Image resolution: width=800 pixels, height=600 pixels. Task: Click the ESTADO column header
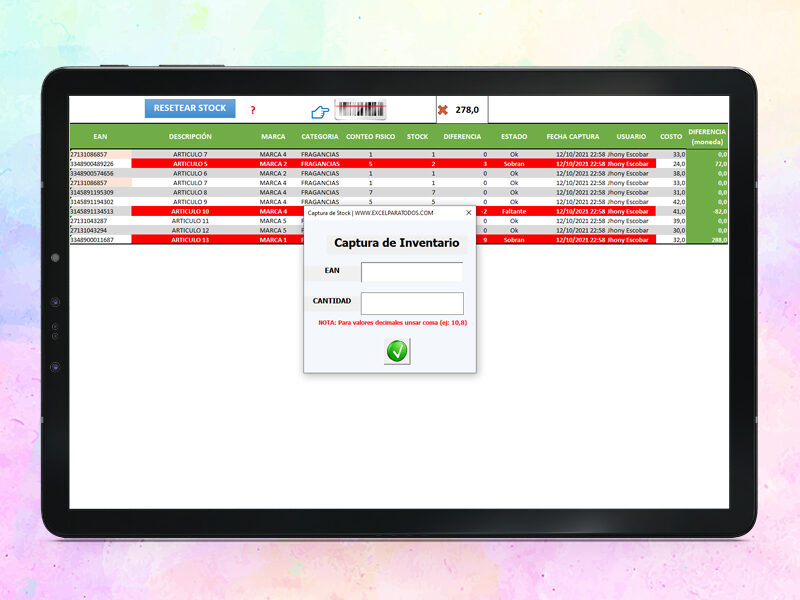pos(514,137)
